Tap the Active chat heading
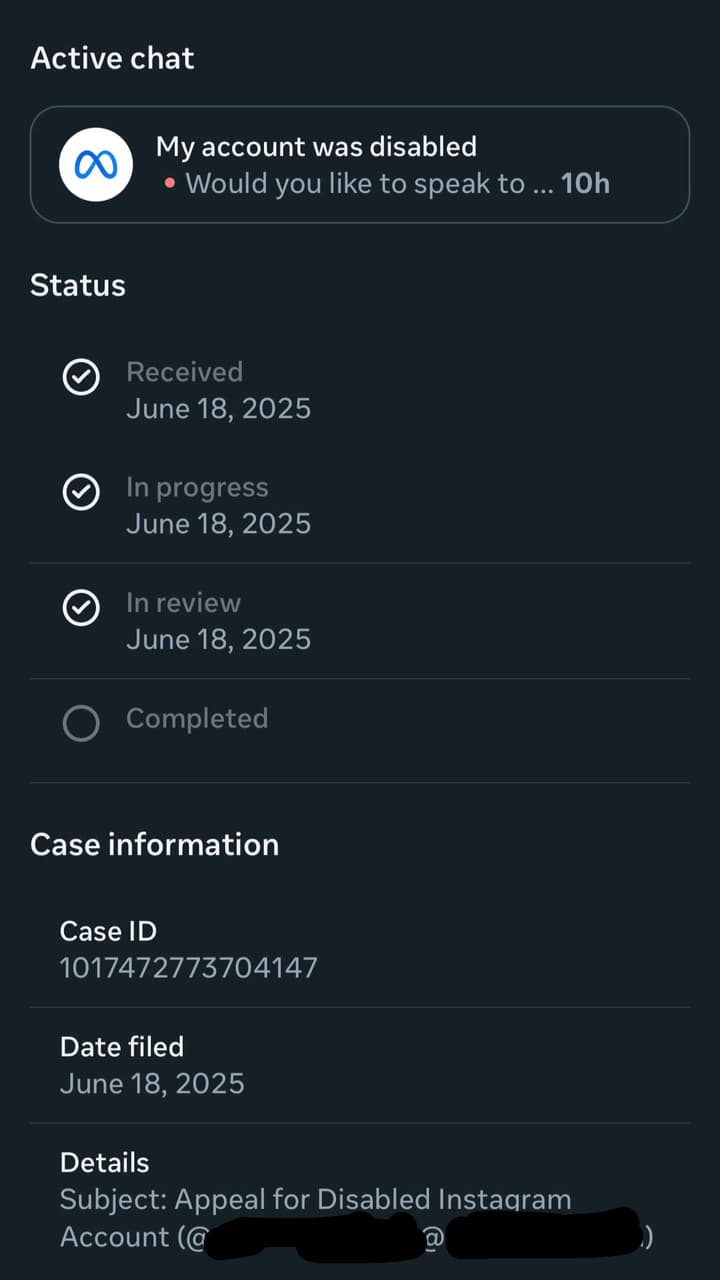 pos(112,58)
